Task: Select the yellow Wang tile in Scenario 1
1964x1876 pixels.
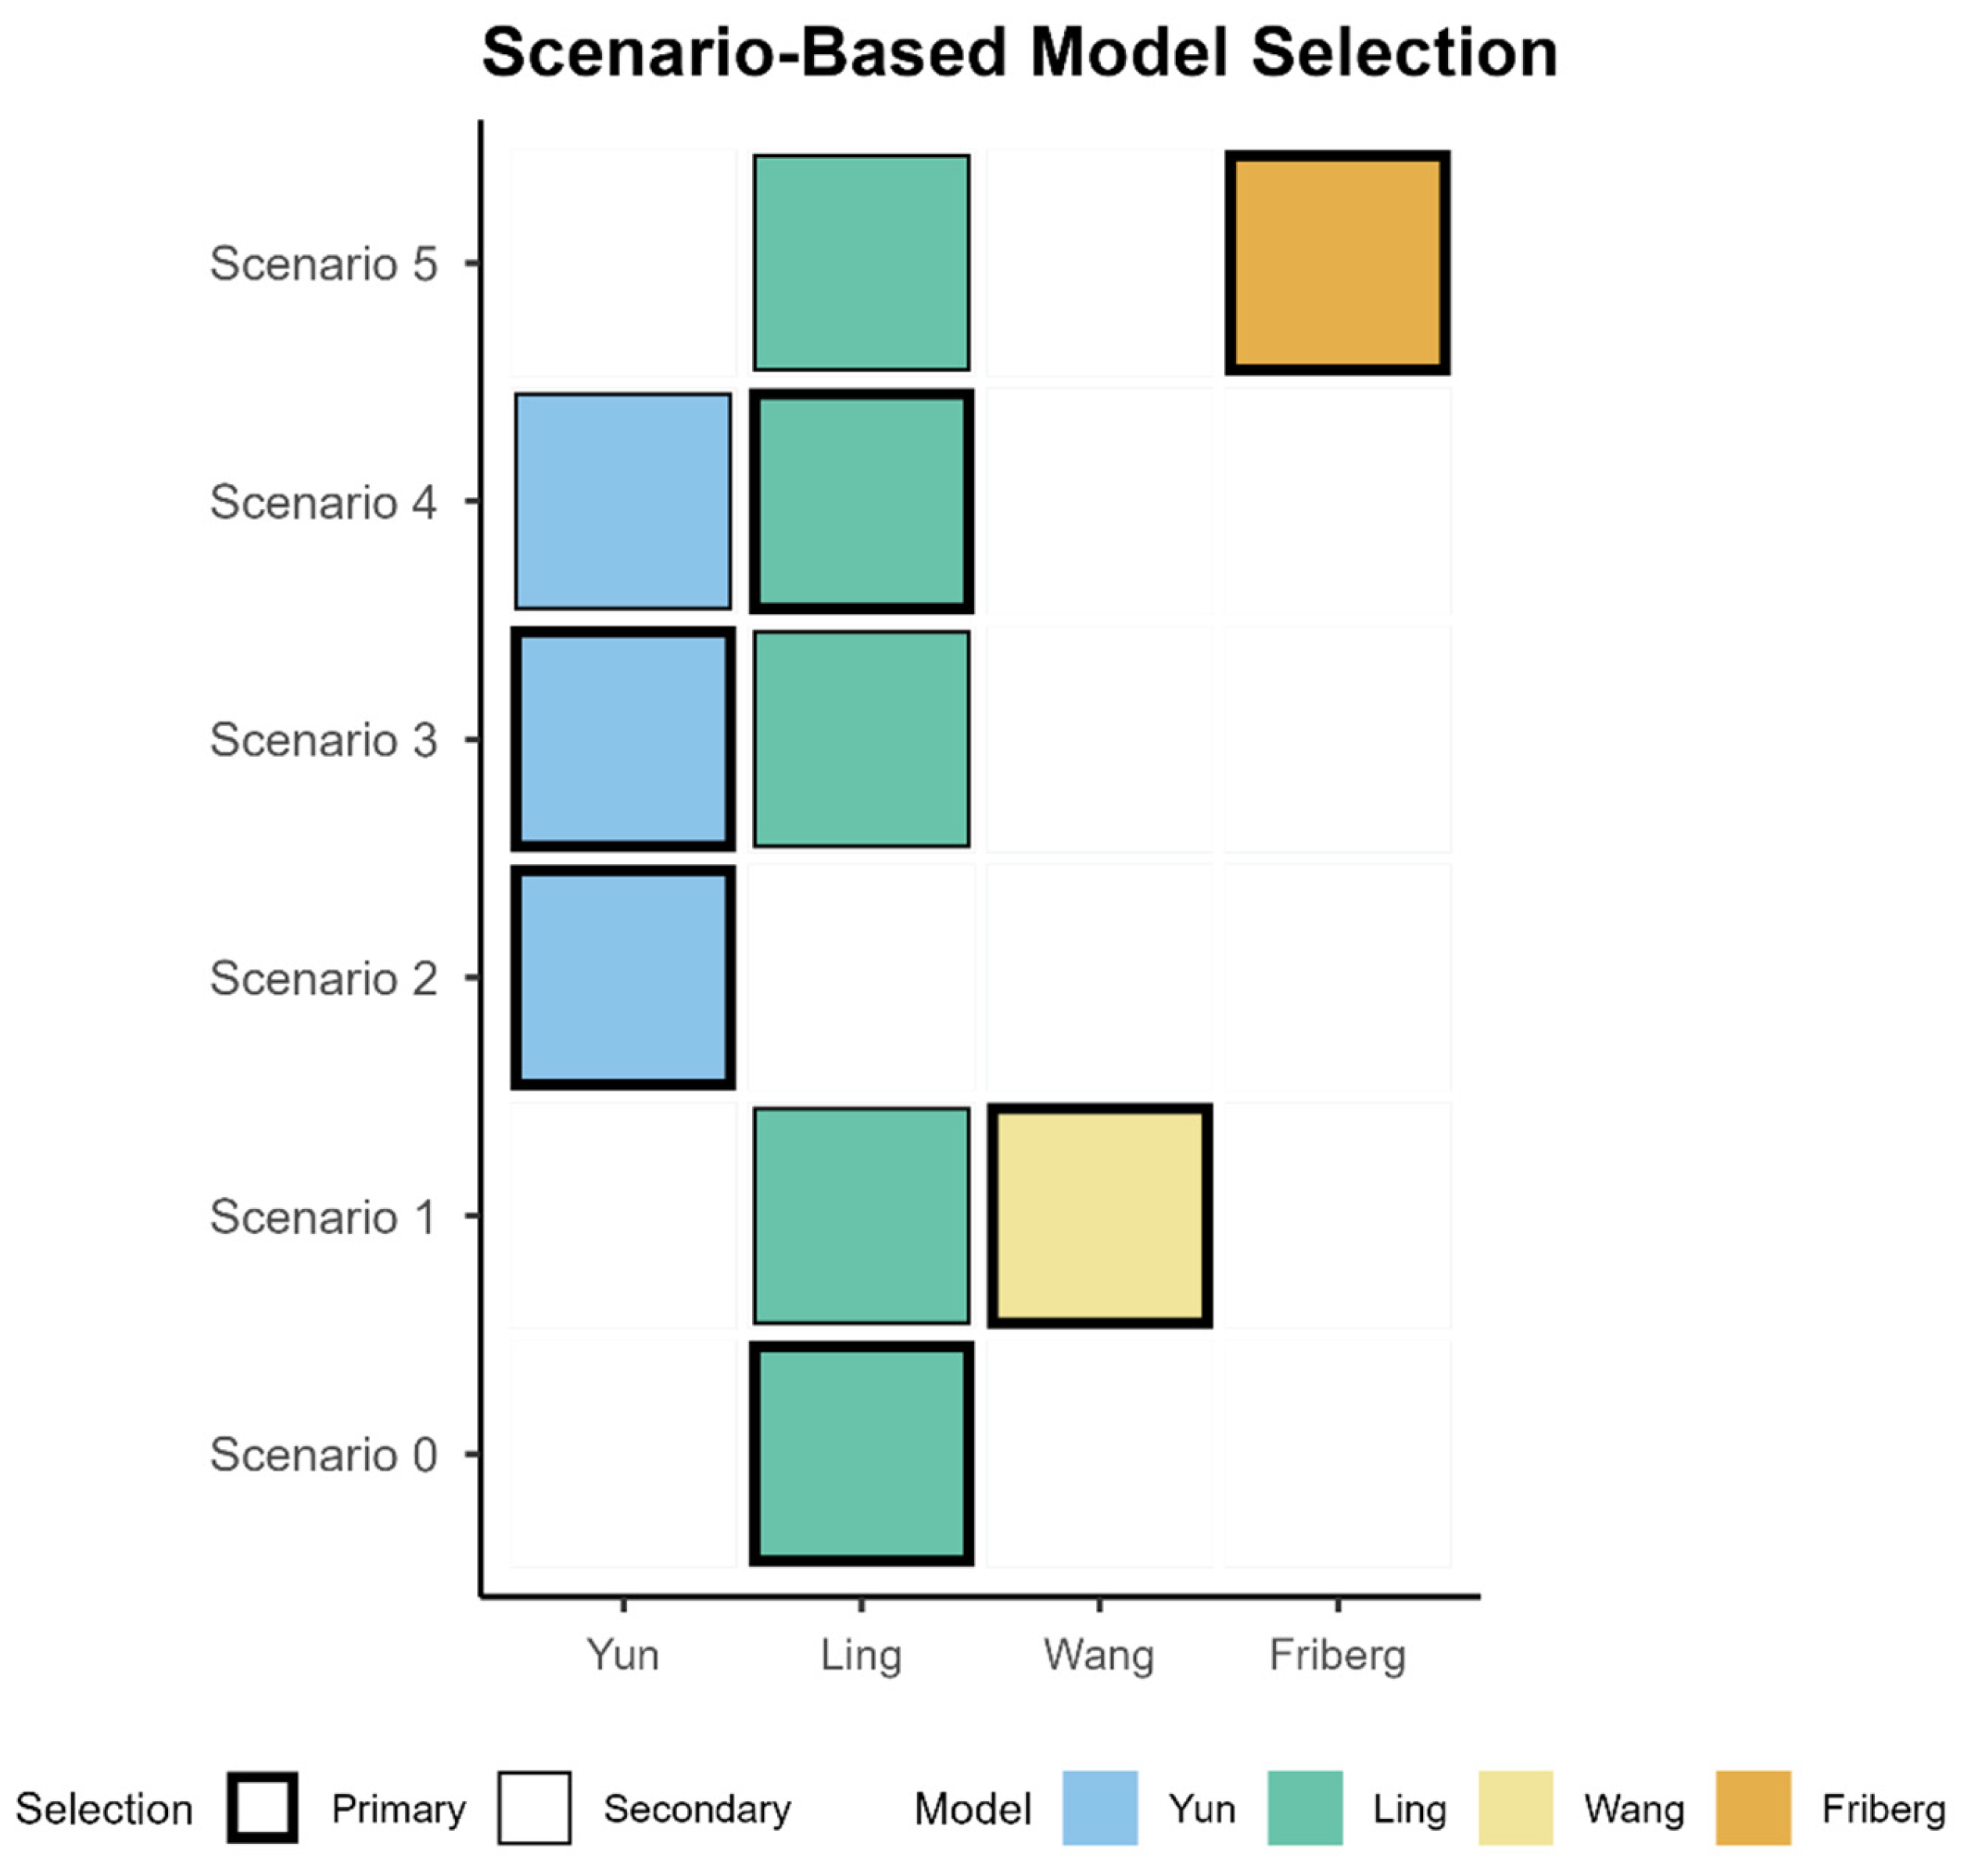Action: (1099, 1216)
